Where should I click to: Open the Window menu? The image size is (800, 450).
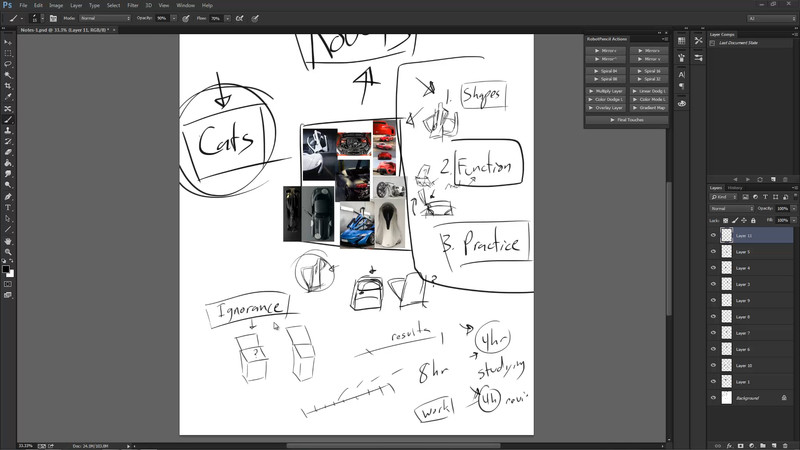click(185, 5)
